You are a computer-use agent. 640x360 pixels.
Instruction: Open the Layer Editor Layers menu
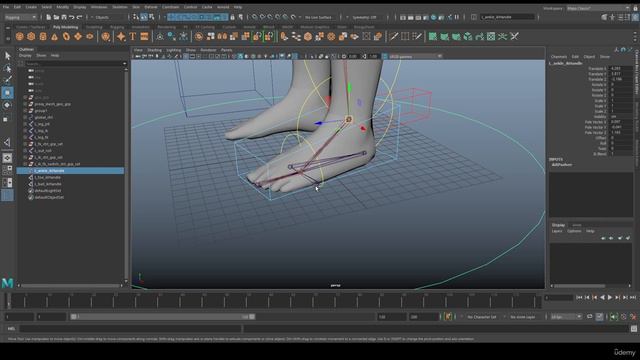[x=557, y=231]
